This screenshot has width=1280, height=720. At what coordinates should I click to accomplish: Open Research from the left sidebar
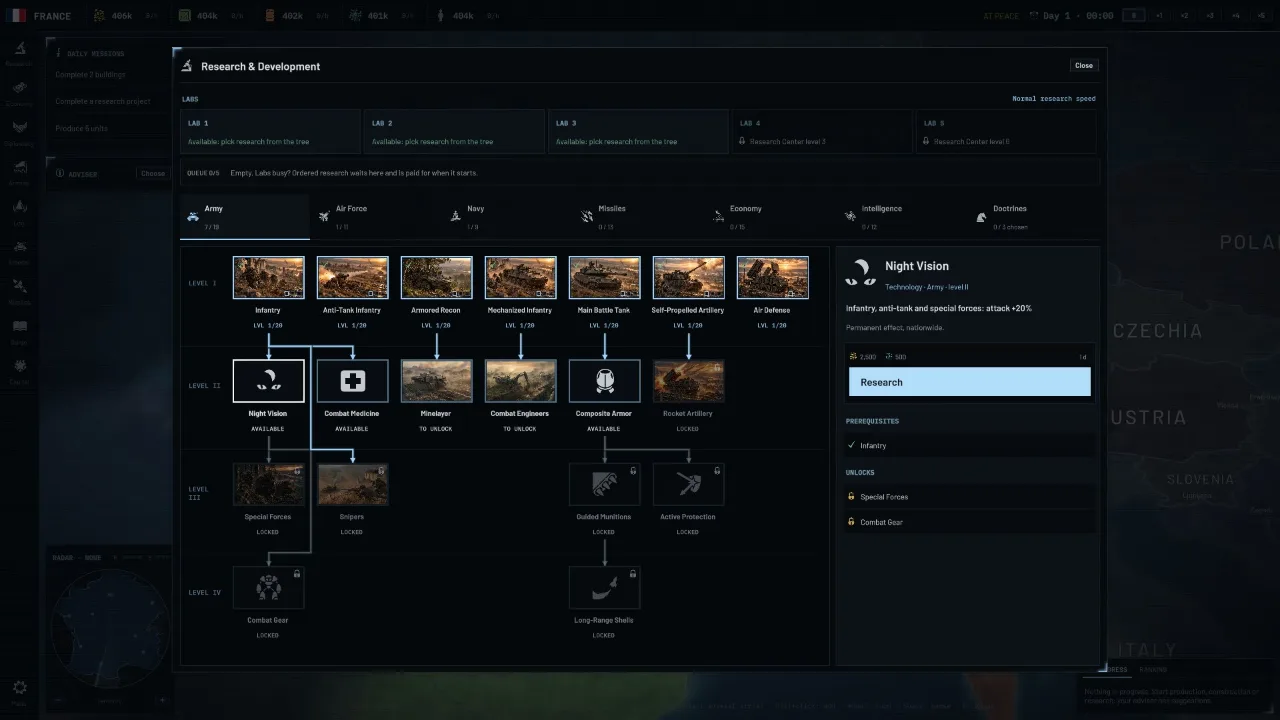[19, 53]
